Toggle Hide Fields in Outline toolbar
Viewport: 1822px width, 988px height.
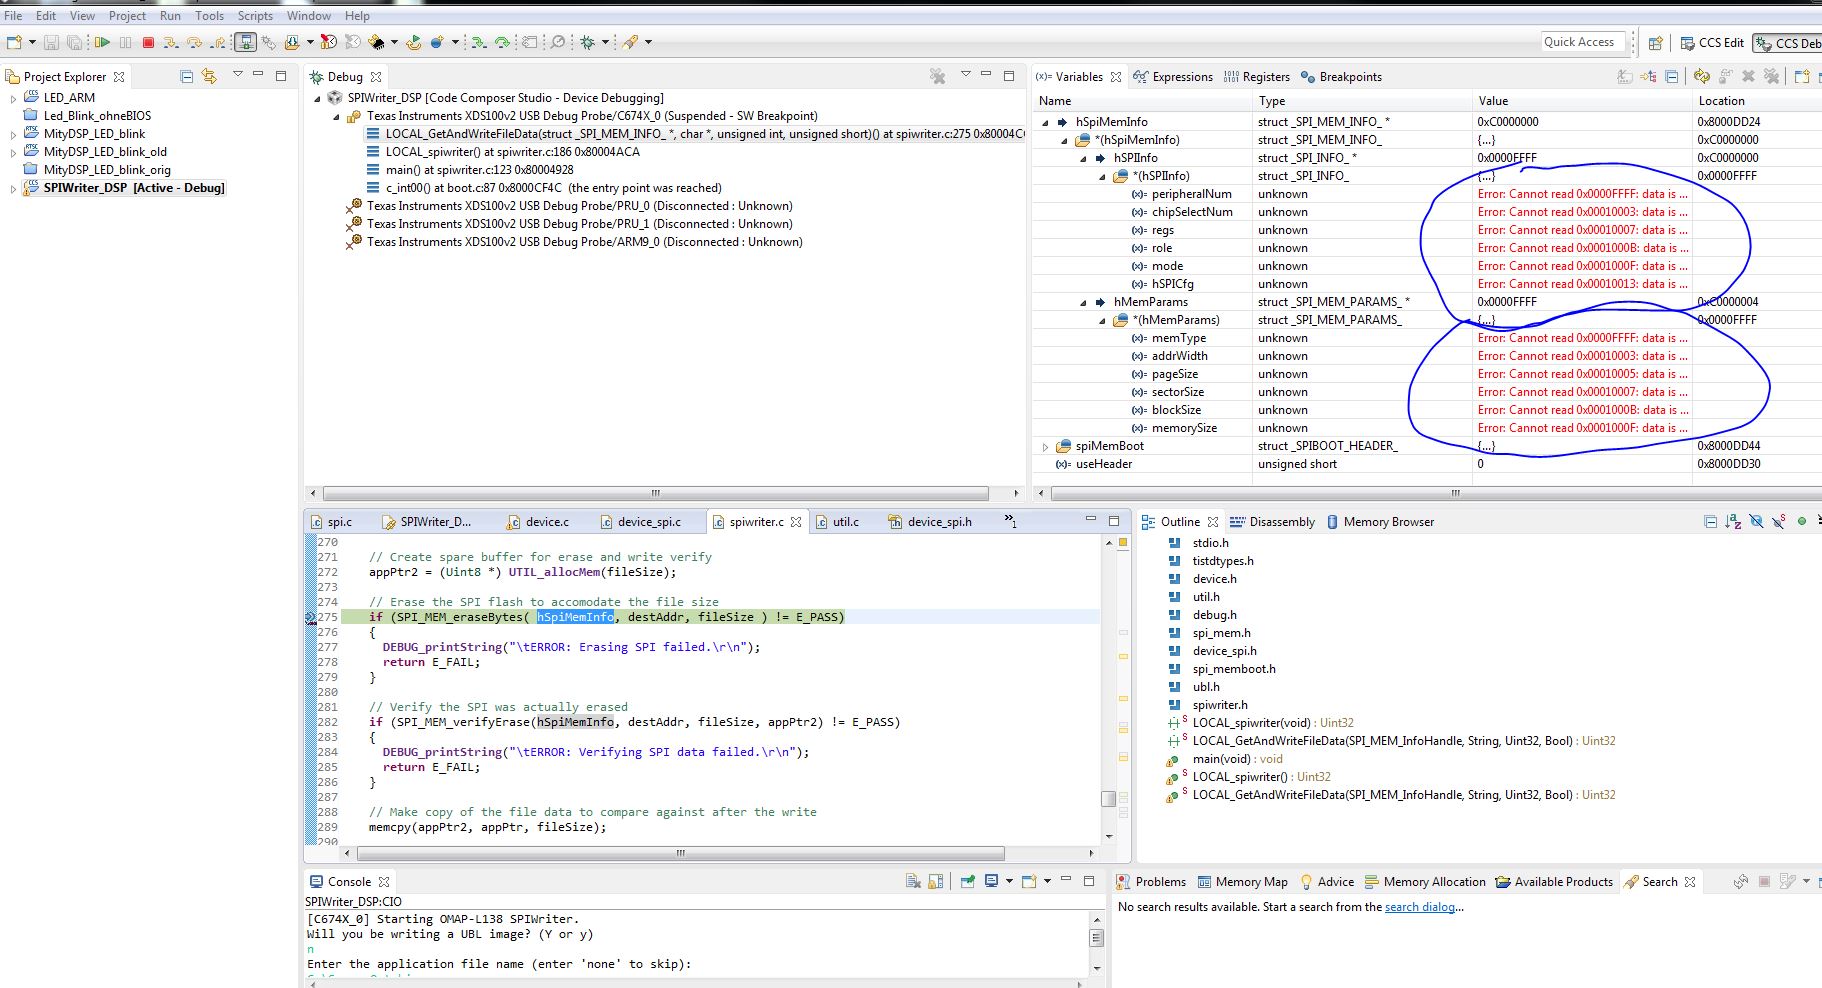pyautogui.click(x=1756, y=522)
